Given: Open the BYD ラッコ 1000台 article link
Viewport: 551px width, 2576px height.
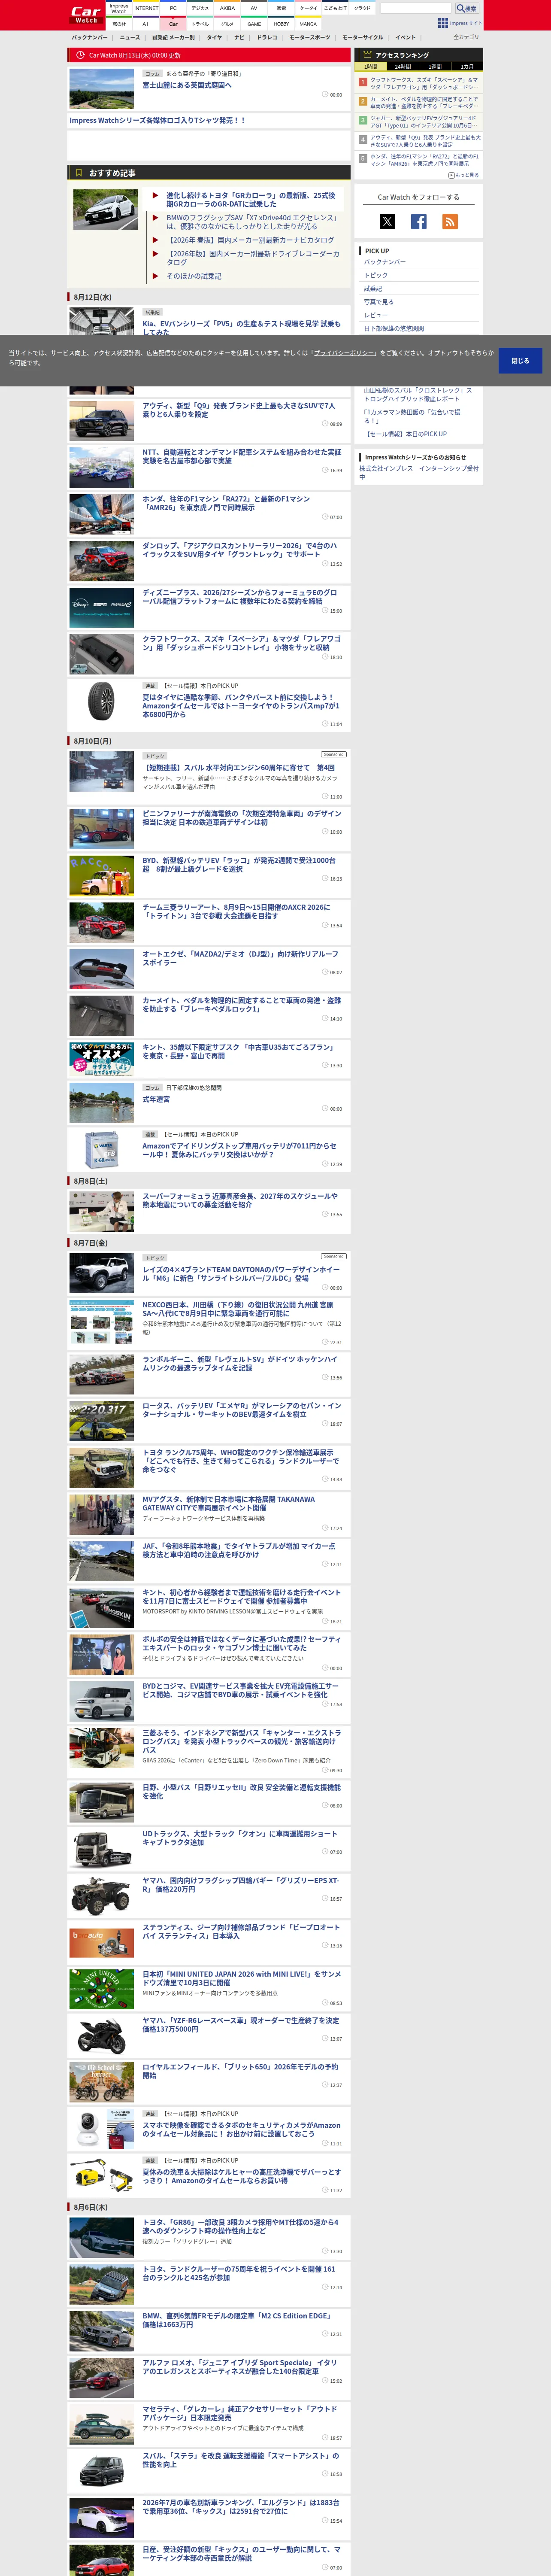Looking at the screenshot, I should click(239, 865).
